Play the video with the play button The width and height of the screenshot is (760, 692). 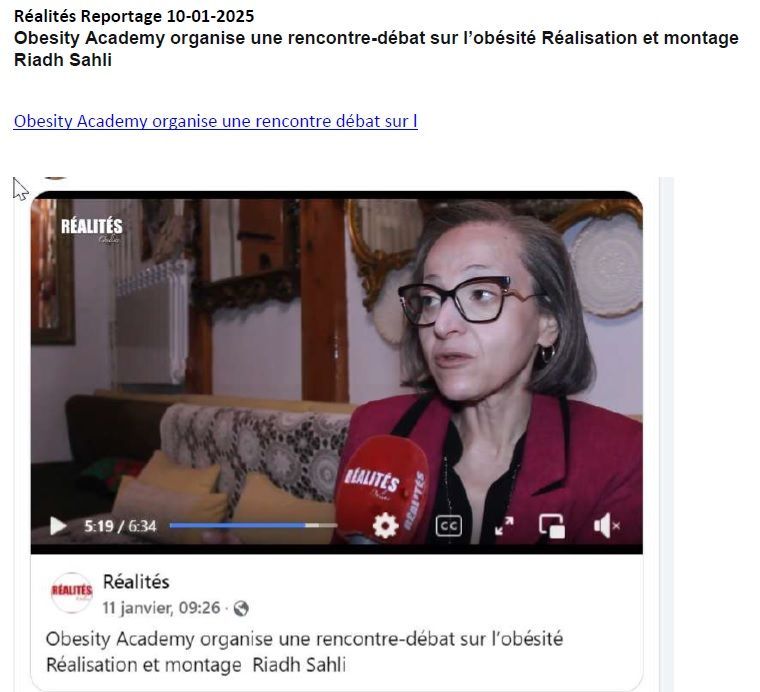click(58, 526)
